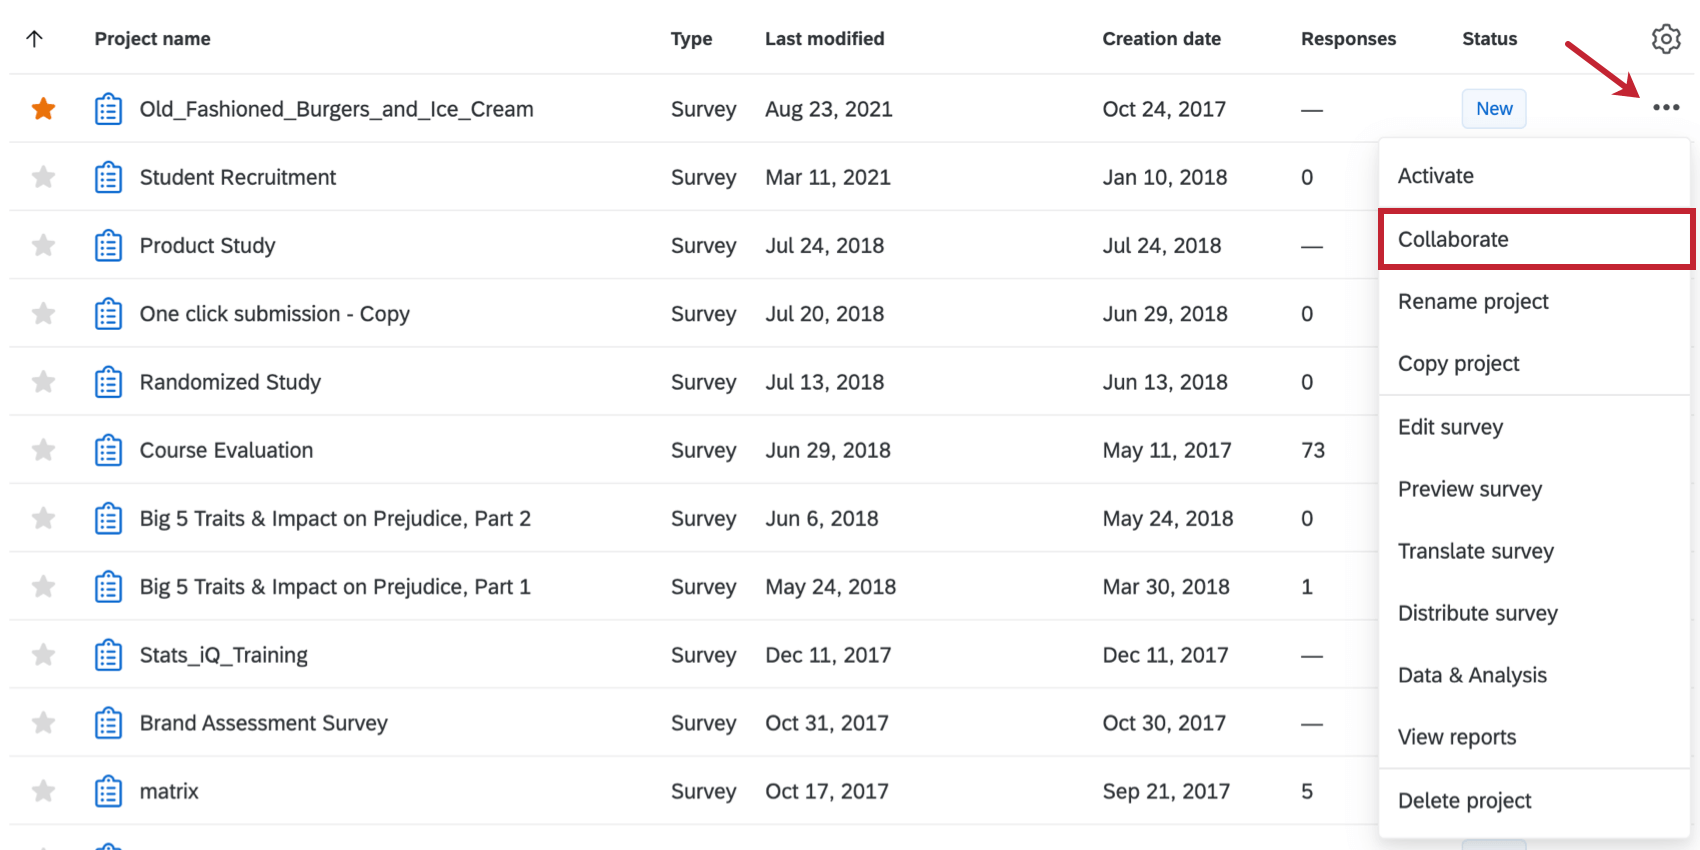The height and width of the screenshot is (850, 1700).
Task: Sort the list by Creation date
Action: coord(1161,39)
